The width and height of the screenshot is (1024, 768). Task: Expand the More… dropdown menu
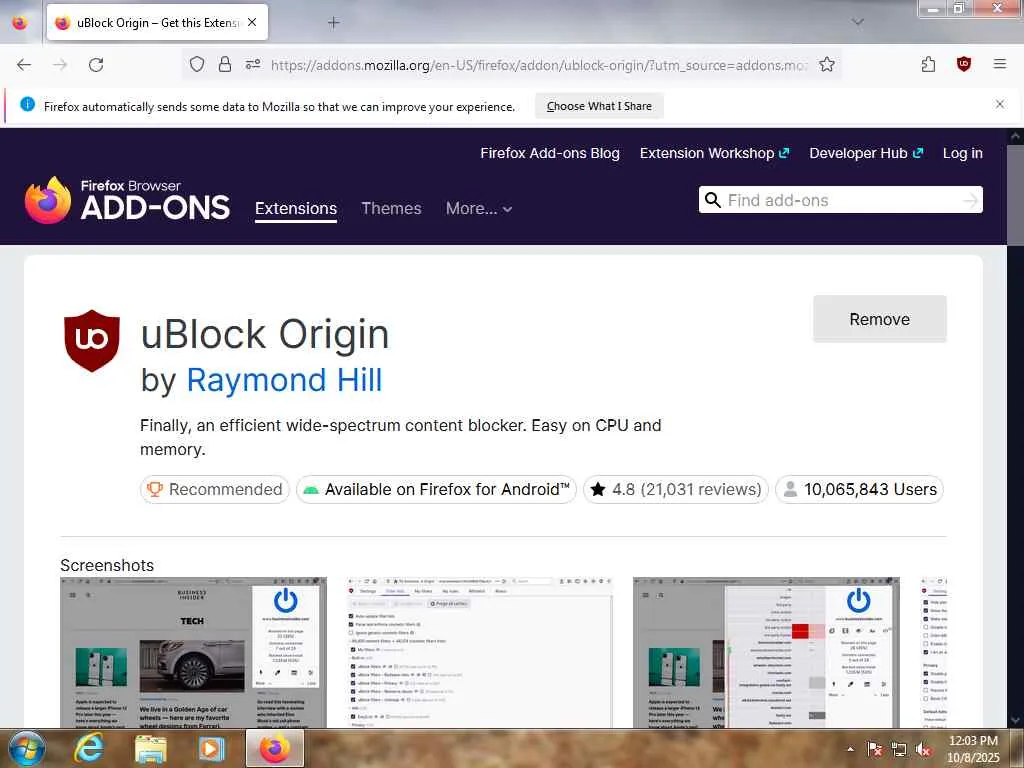point(479,208)
